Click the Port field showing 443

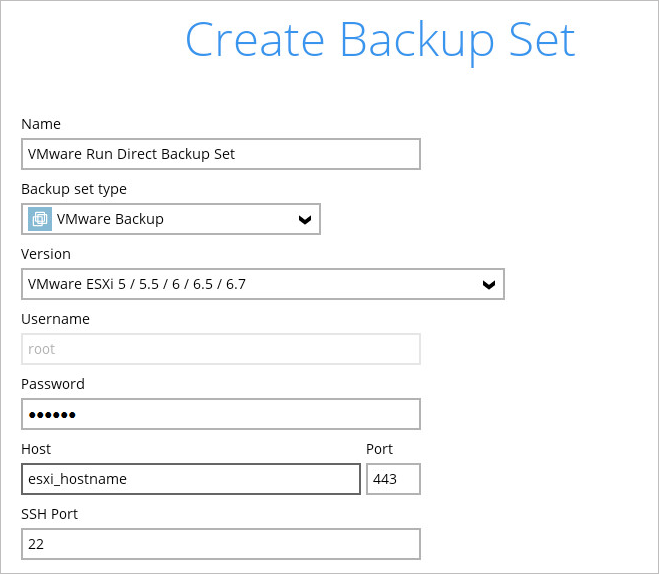pos(392,479)
